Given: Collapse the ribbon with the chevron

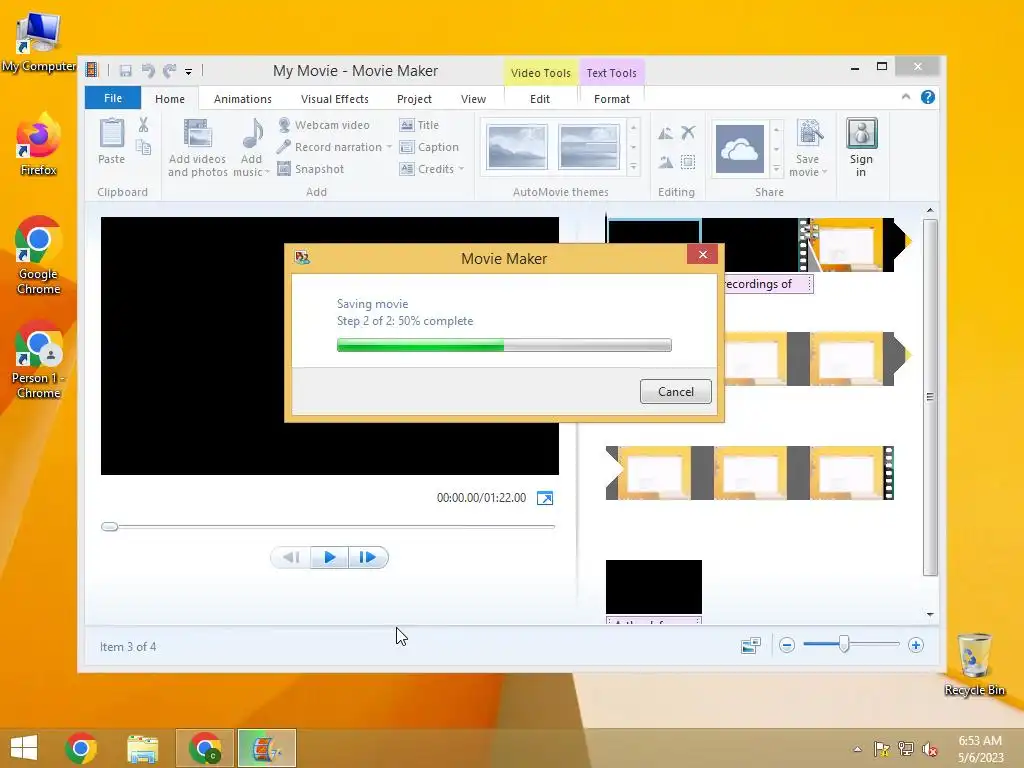Looking at the screenshot, I should coord(906,97).
